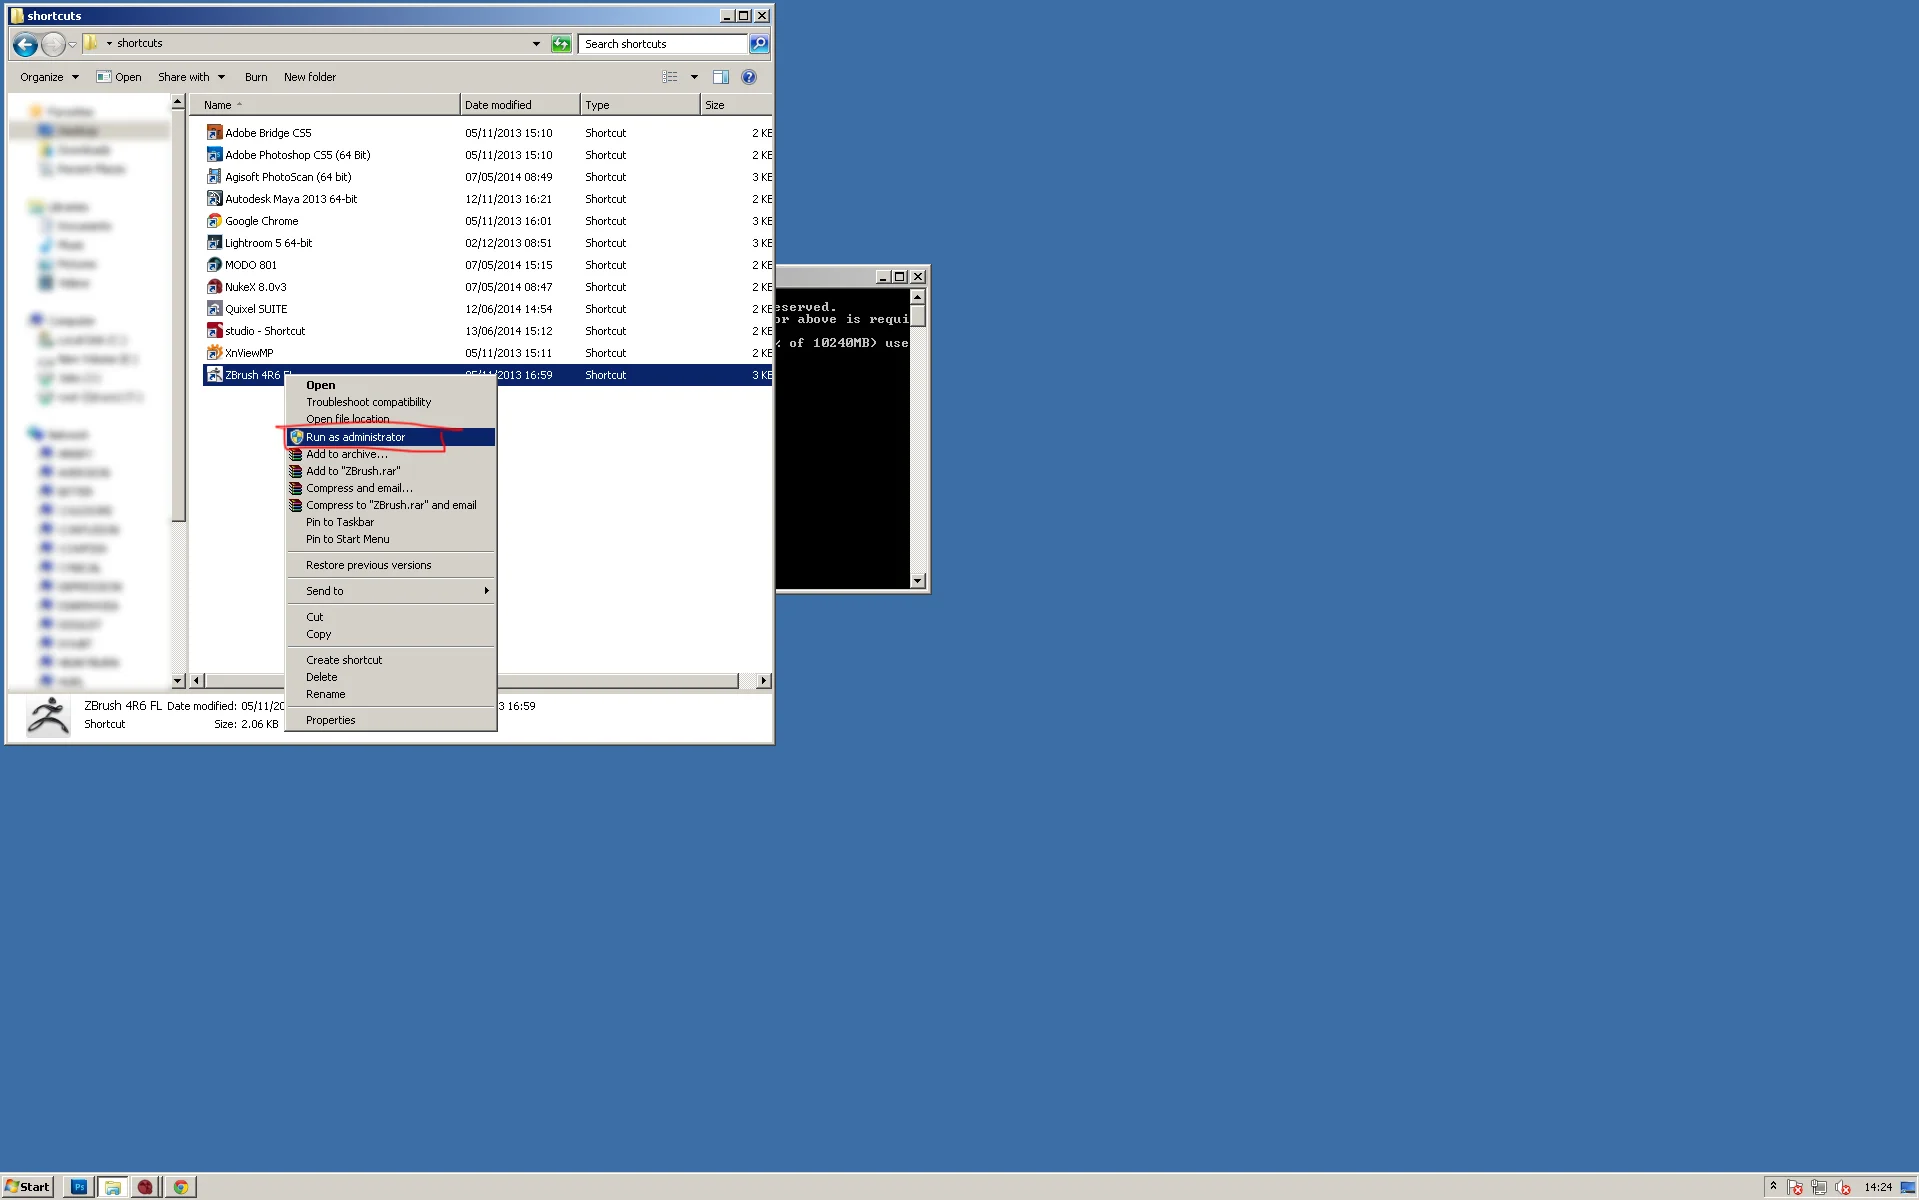1919x1200 pixels.
Task: Click the studio - Shortcut icon
Action: point(214,330)
